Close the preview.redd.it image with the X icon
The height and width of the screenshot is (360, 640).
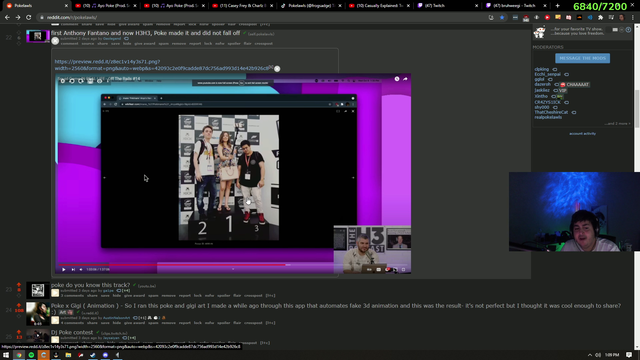click(277, 69)
